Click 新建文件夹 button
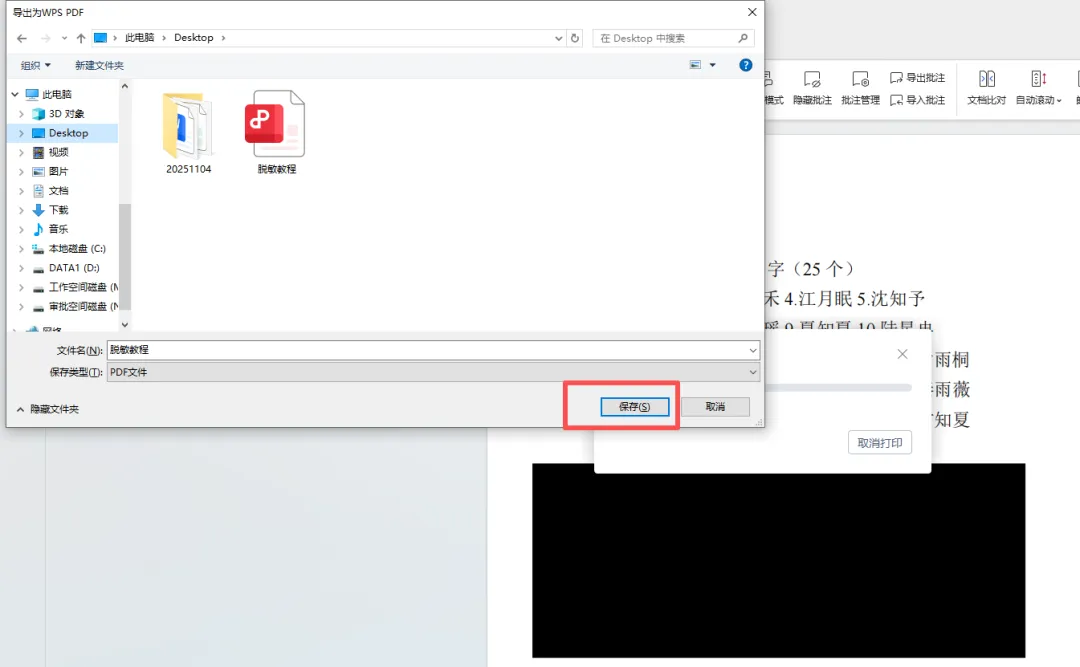Image resolution: width=1080 pixels, height=667 pixels. tap(99, 65)
